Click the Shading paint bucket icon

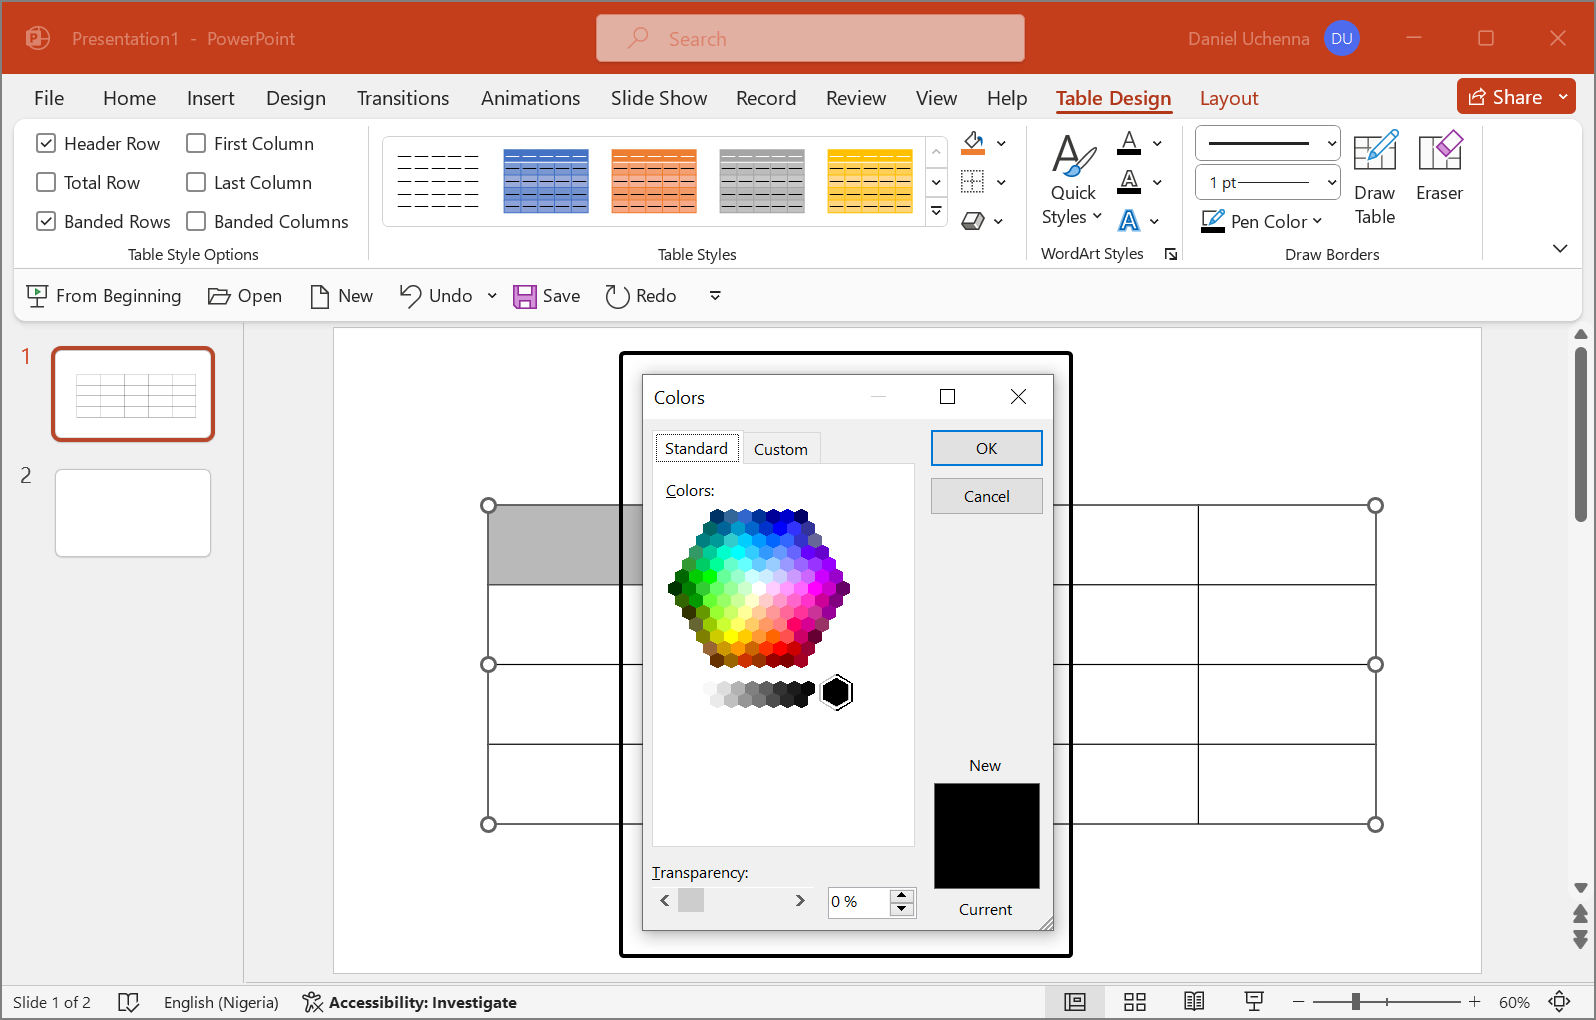973,143
